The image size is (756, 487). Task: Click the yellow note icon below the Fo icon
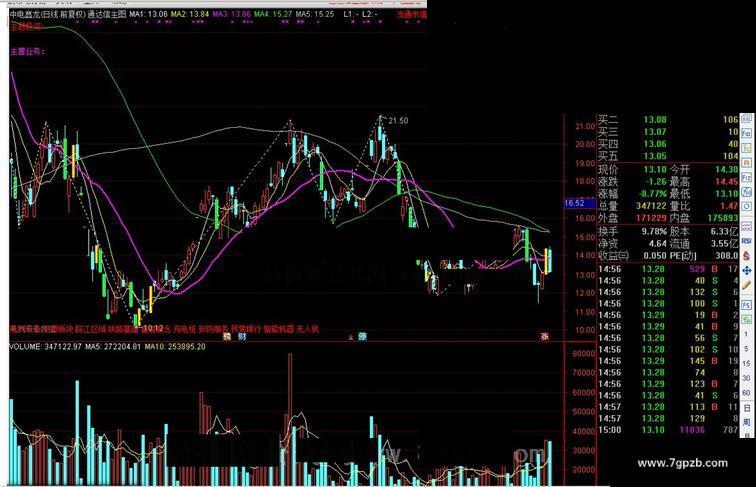click(746, 148)
